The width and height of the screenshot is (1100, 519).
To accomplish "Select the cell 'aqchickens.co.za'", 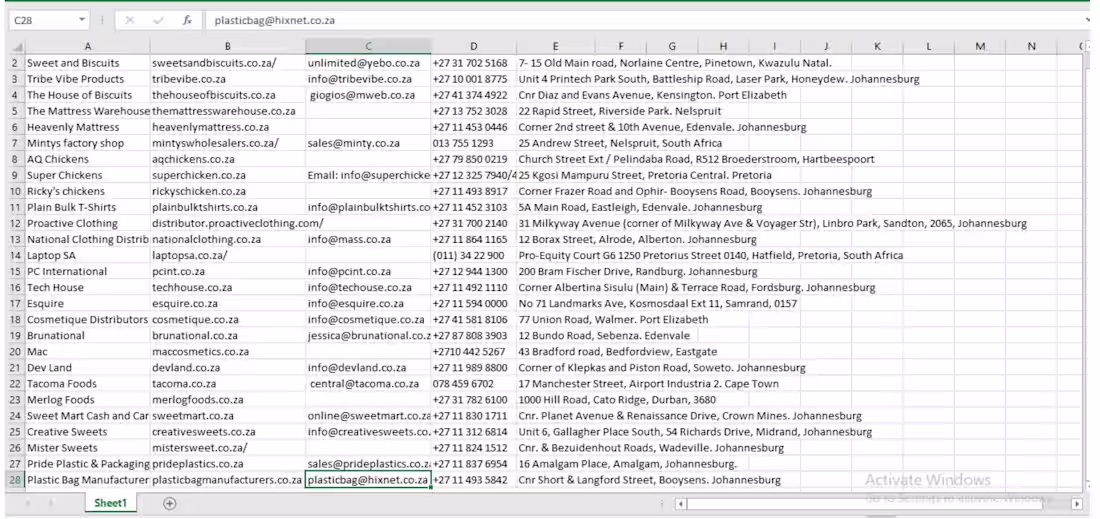I will click(227, 159).
